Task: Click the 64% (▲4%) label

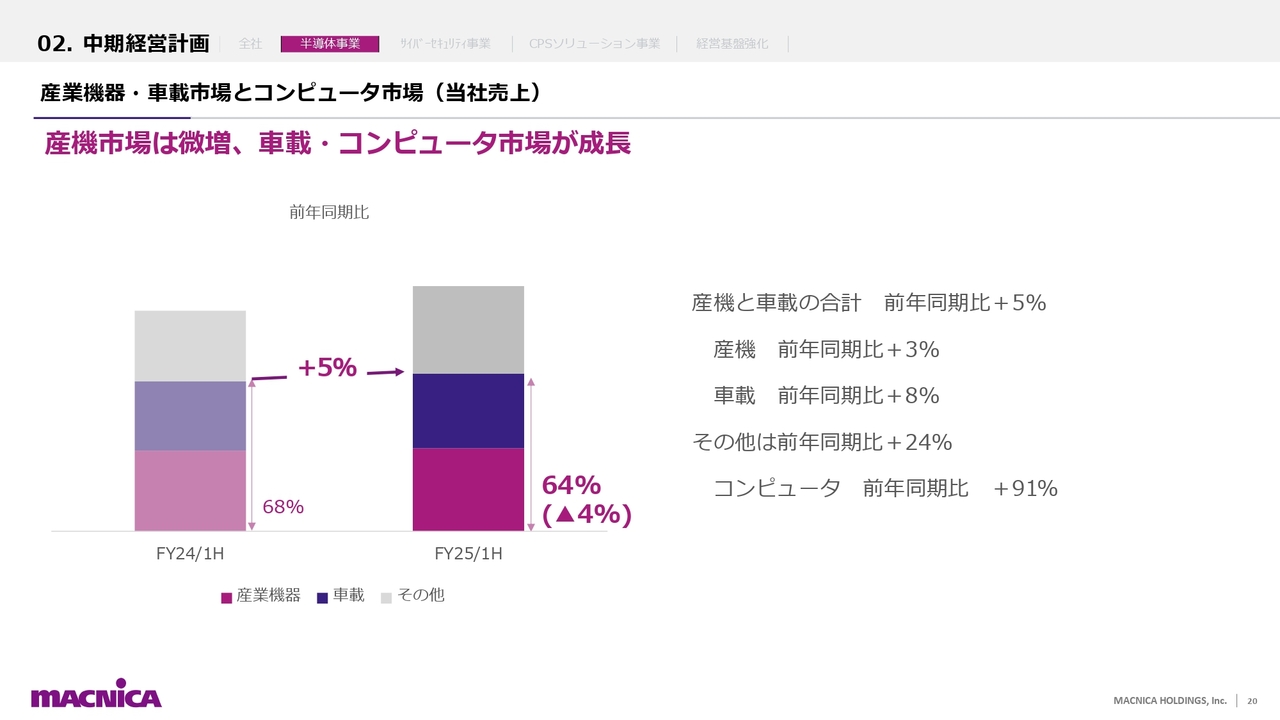Action: [586, 500]
